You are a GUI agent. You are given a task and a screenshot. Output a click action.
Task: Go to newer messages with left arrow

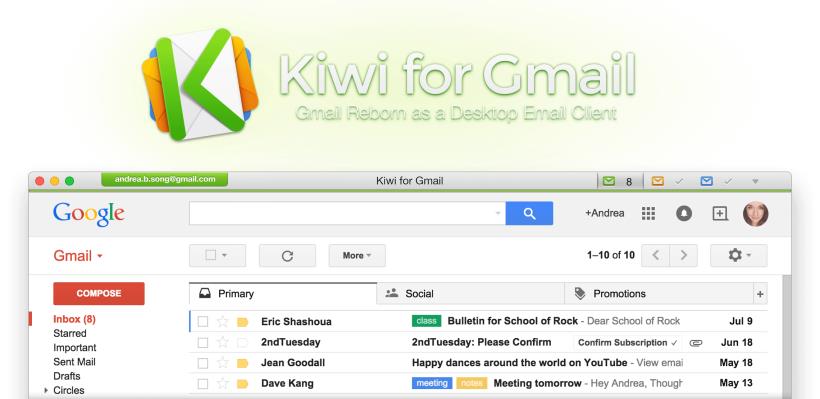click(655, 256)
